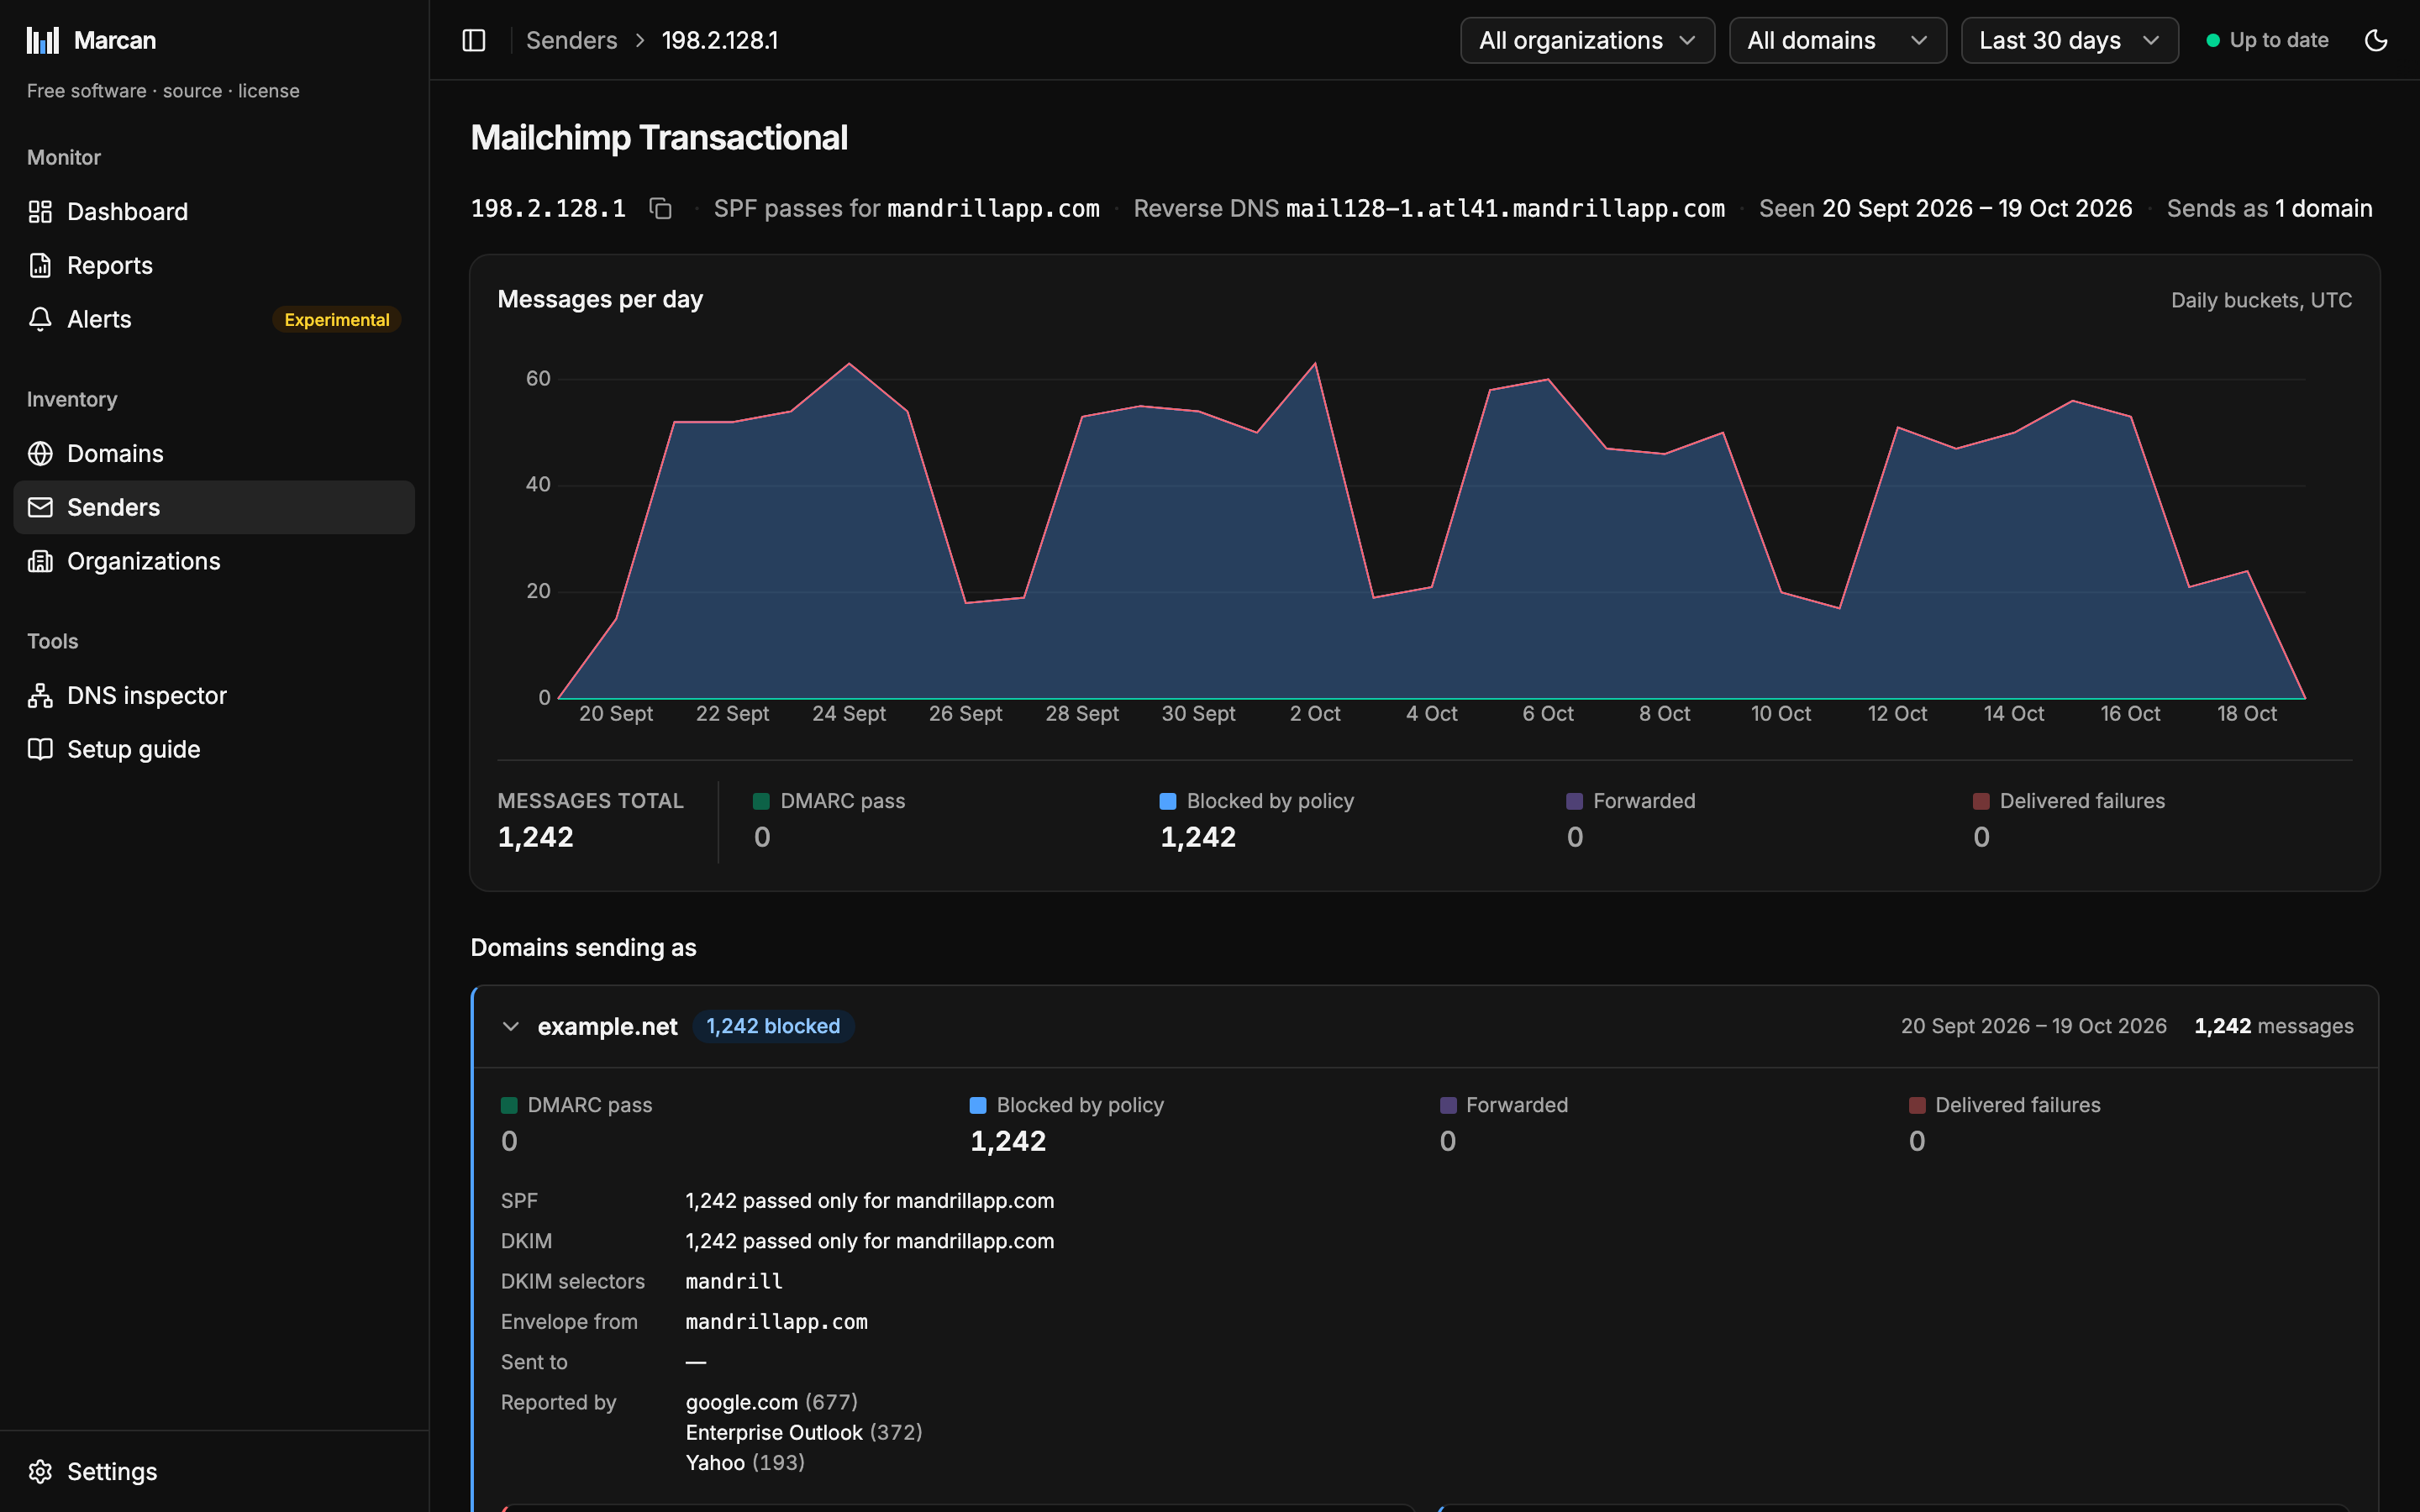Click the Domains globe icon
This screenshot has height=1512, width=2420.
click(x=40, y=453)
